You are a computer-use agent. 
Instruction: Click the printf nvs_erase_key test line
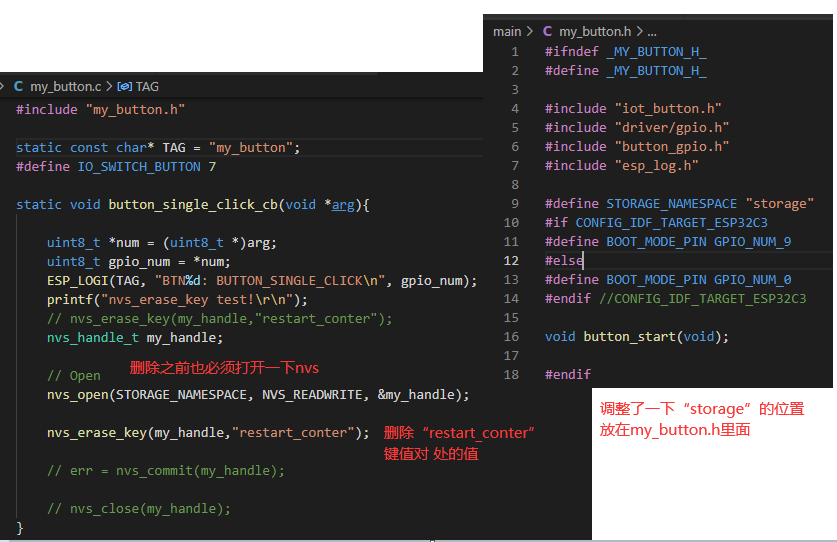177,300
